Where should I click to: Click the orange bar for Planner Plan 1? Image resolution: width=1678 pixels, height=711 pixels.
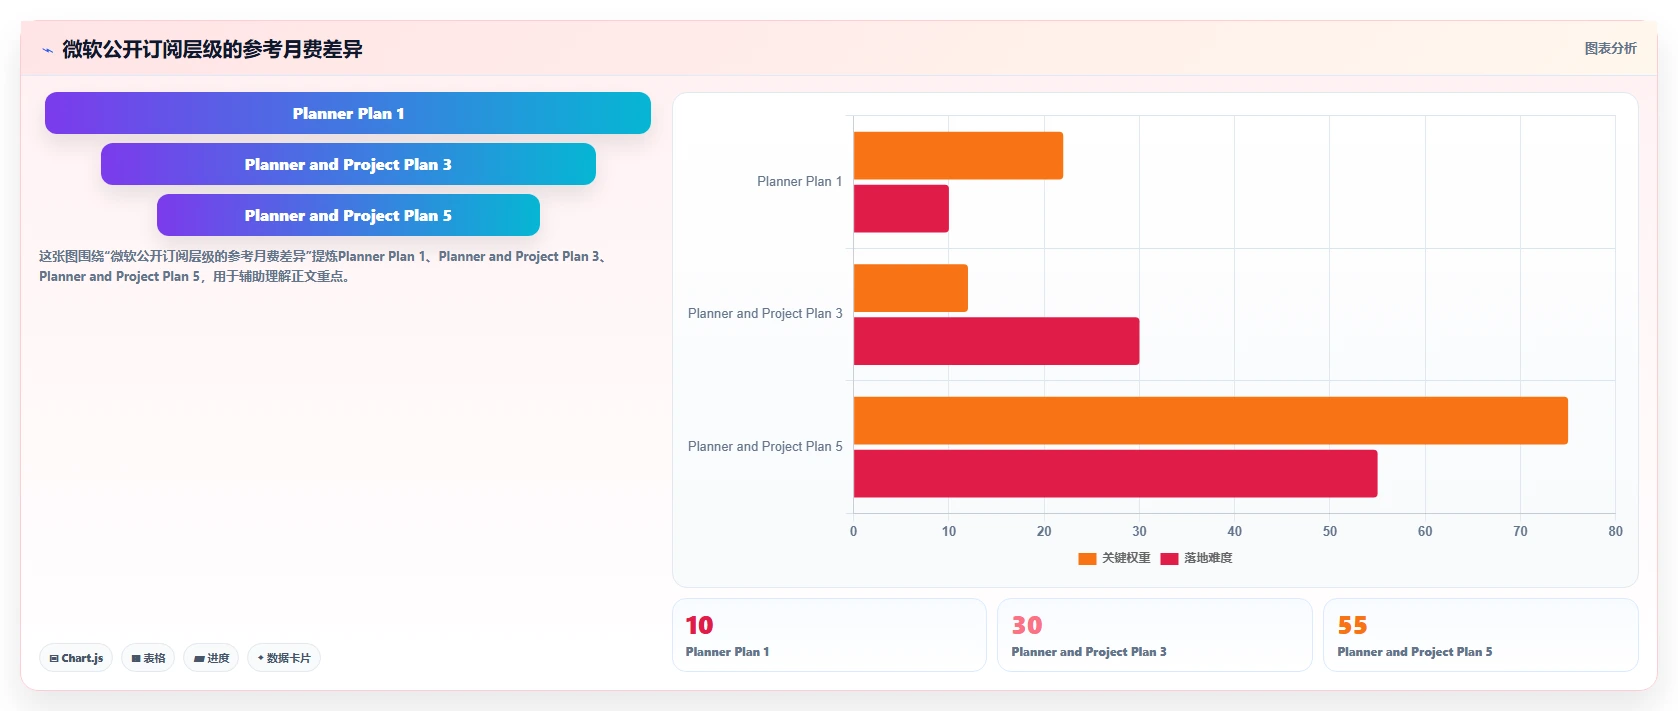tap(958, 156)
